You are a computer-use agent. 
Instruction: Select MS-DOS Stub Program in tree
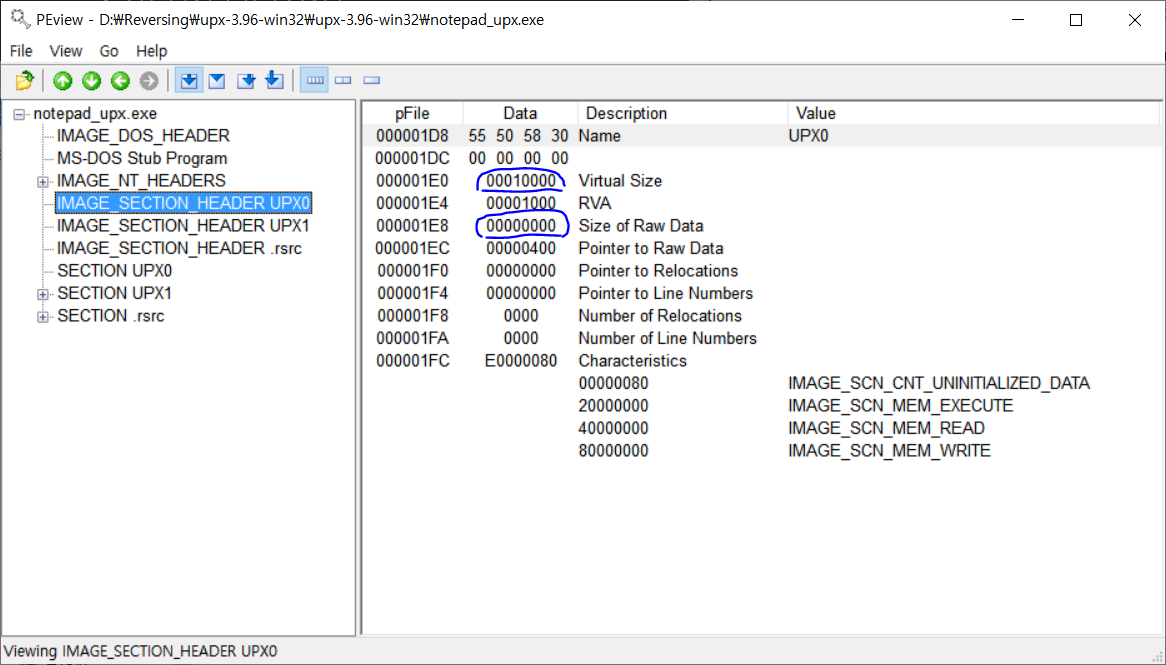[142, 158]
